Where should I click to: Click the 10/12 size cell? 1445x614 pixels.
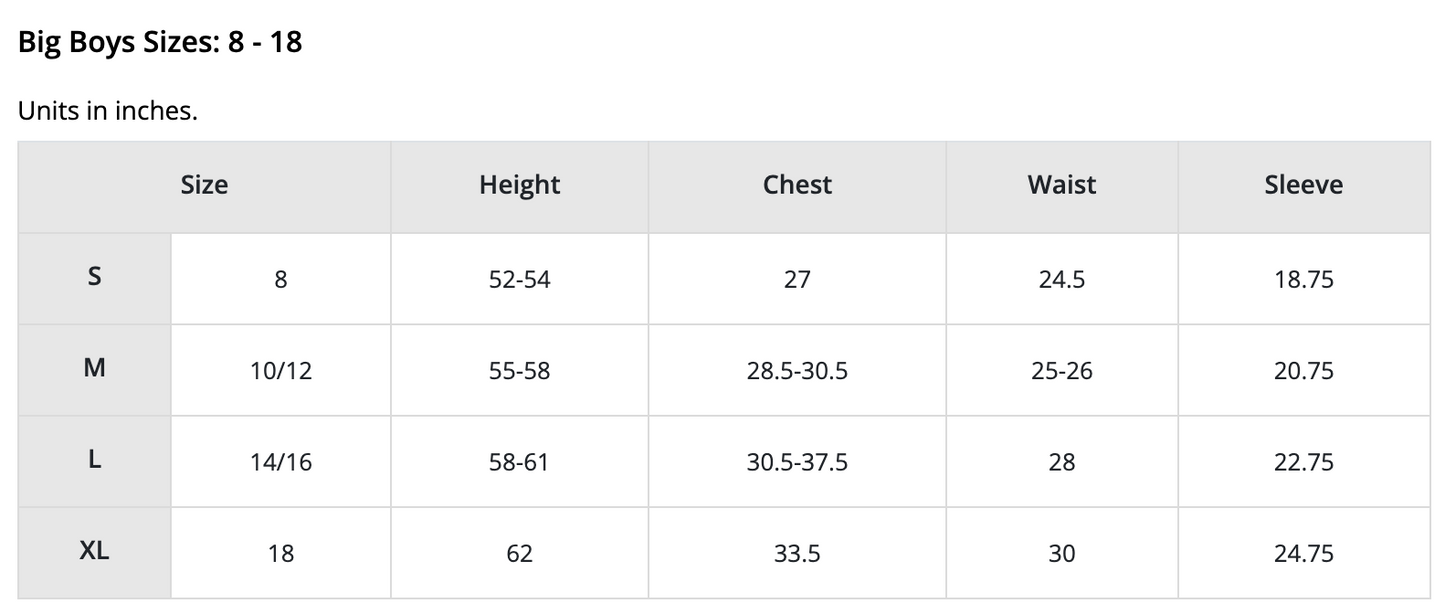(x=281, y=371)
